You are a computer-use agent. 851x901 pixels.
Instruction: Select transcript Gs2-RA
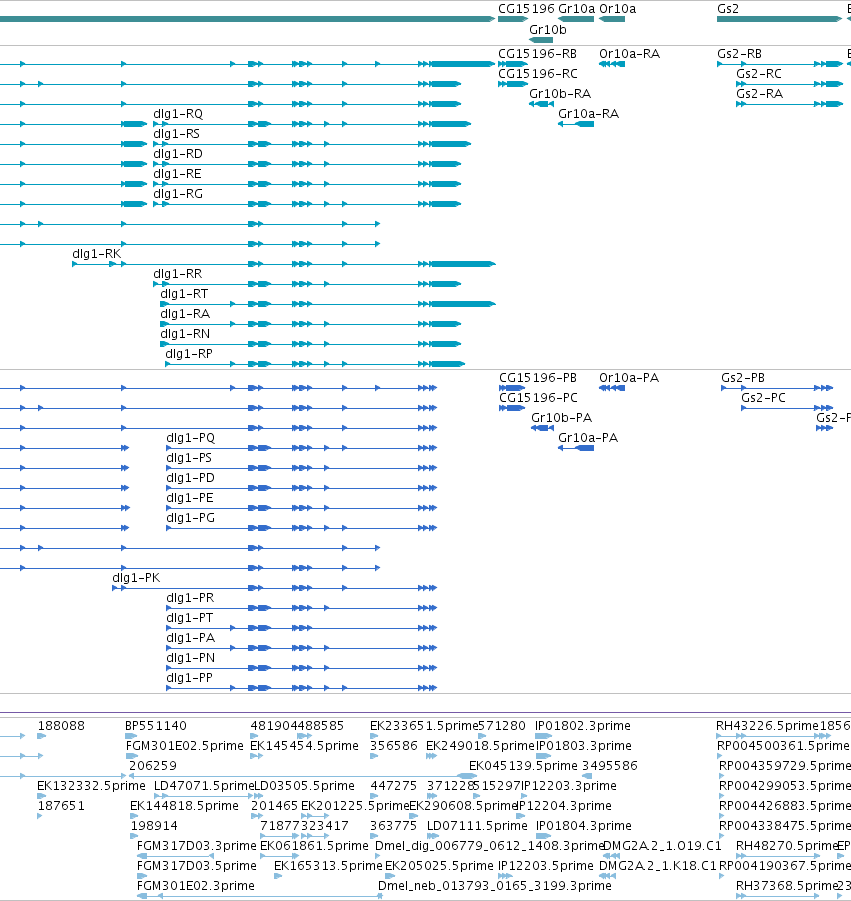coord(760,94)
